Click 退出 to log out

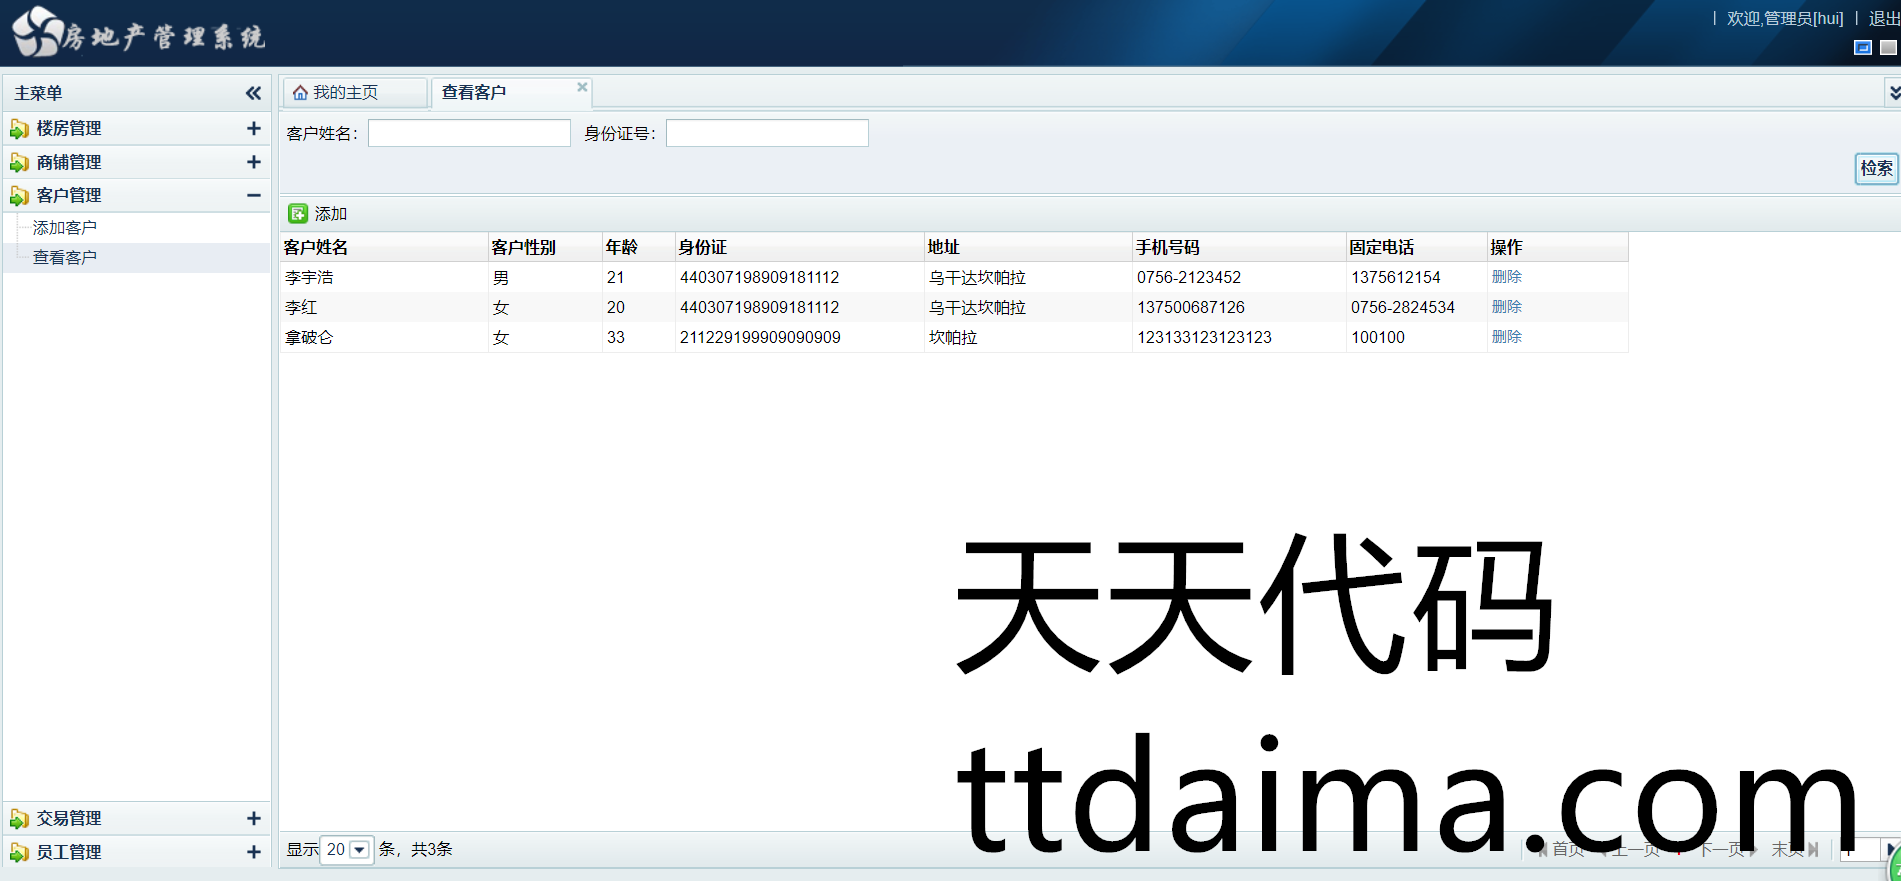1883,18
